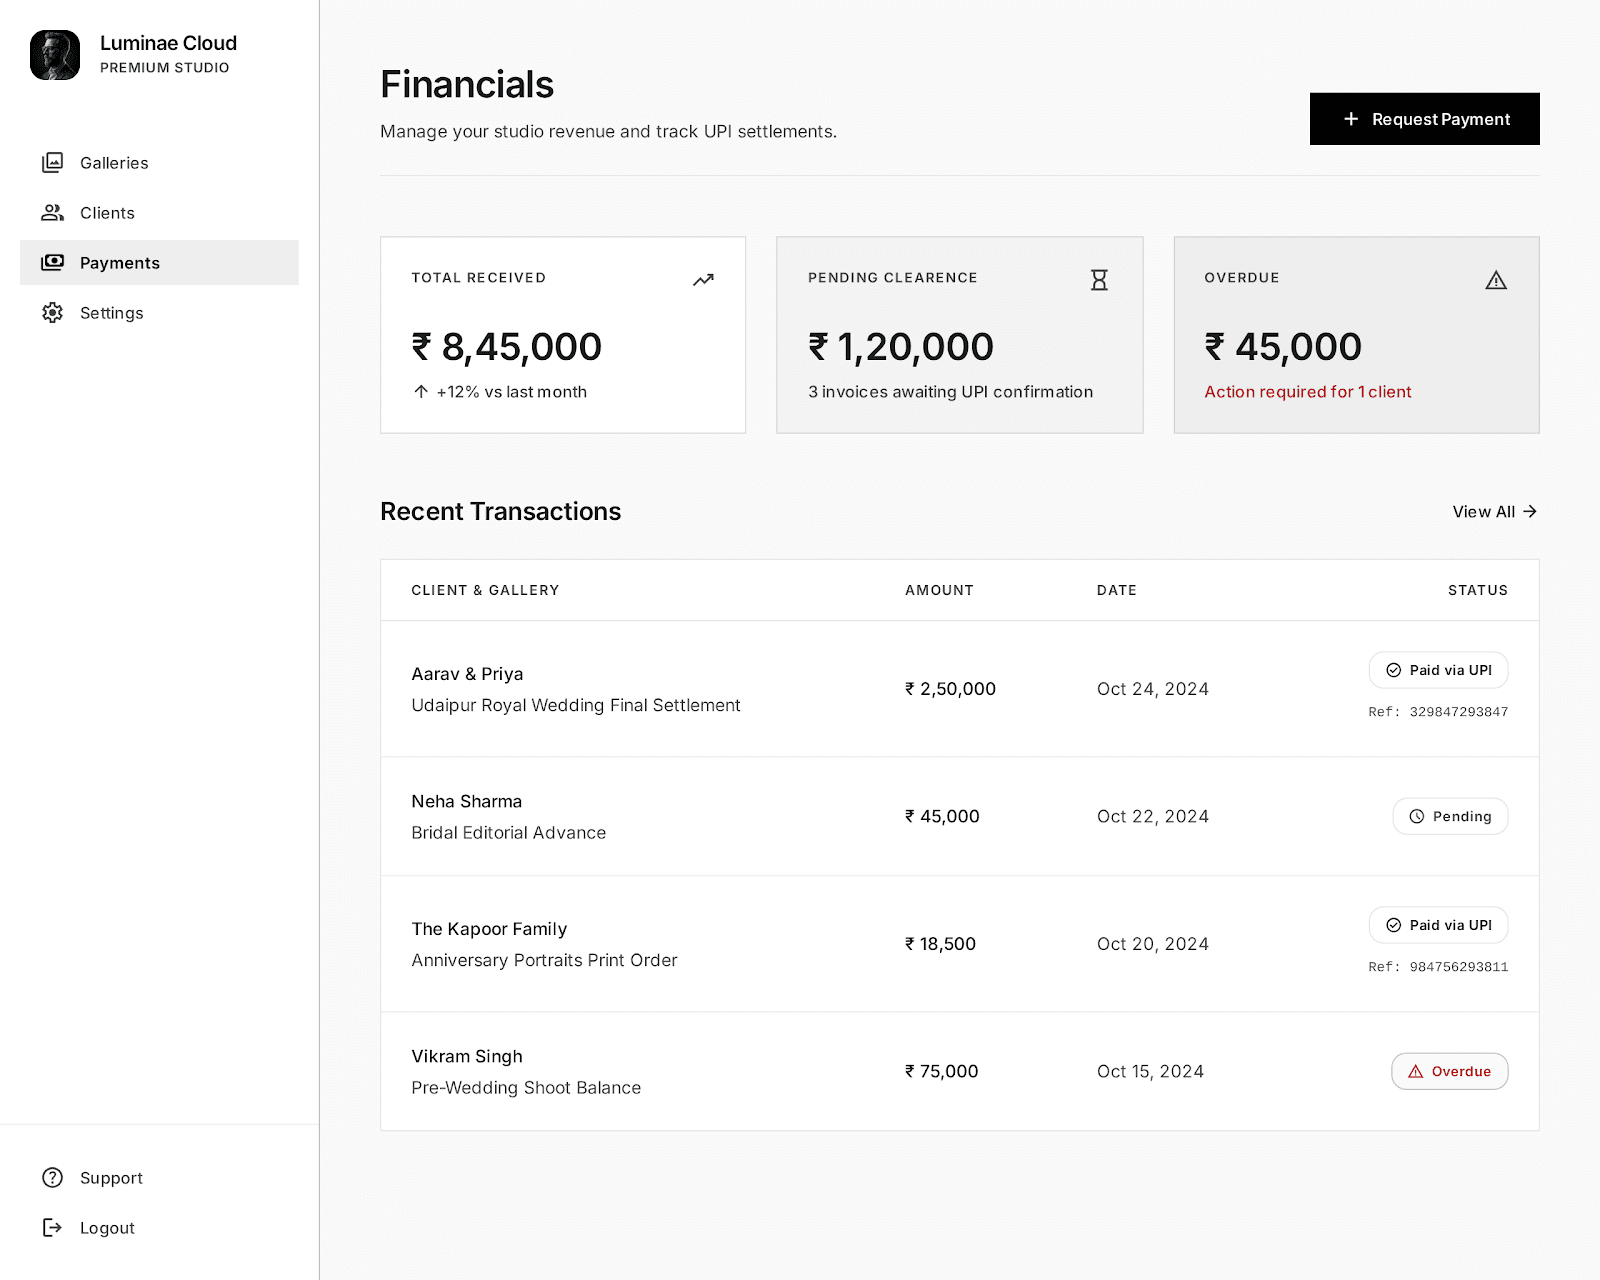Open the Pending Clearence summary card

click(960, 335)
